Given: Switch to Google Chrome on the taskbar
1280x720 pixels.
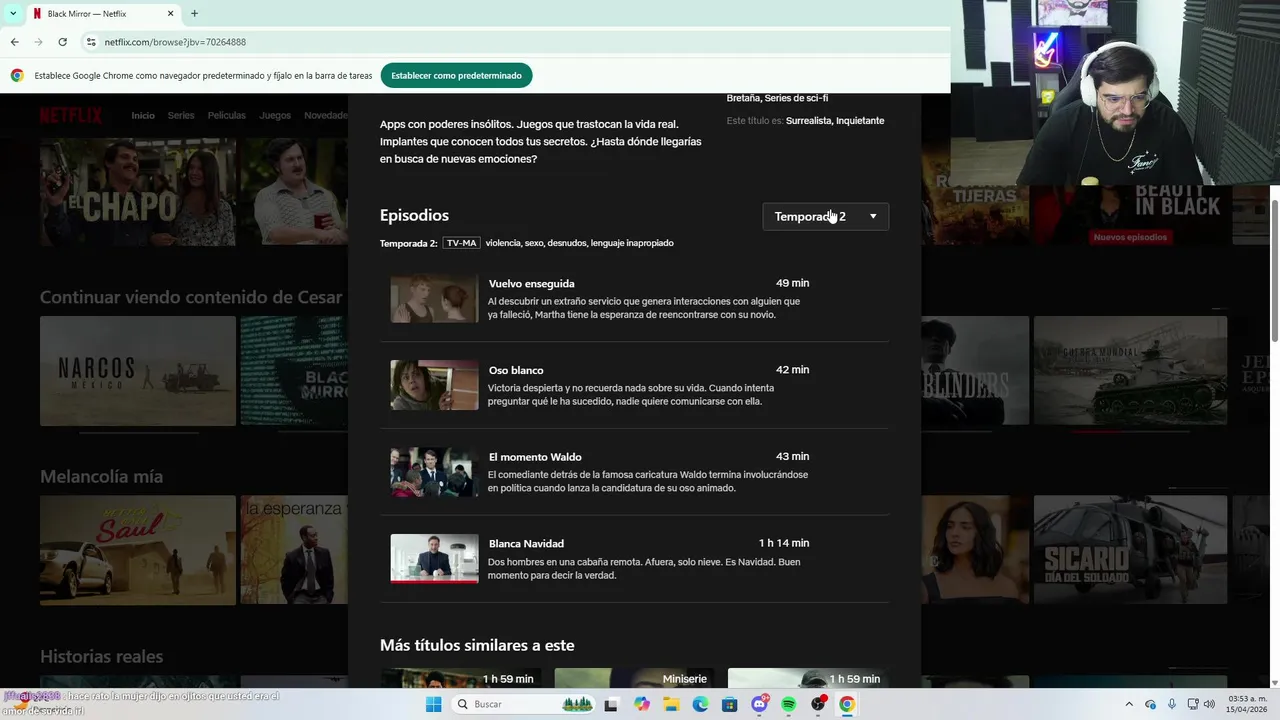Looking at the screenshot, I should [x=847, y=704].
